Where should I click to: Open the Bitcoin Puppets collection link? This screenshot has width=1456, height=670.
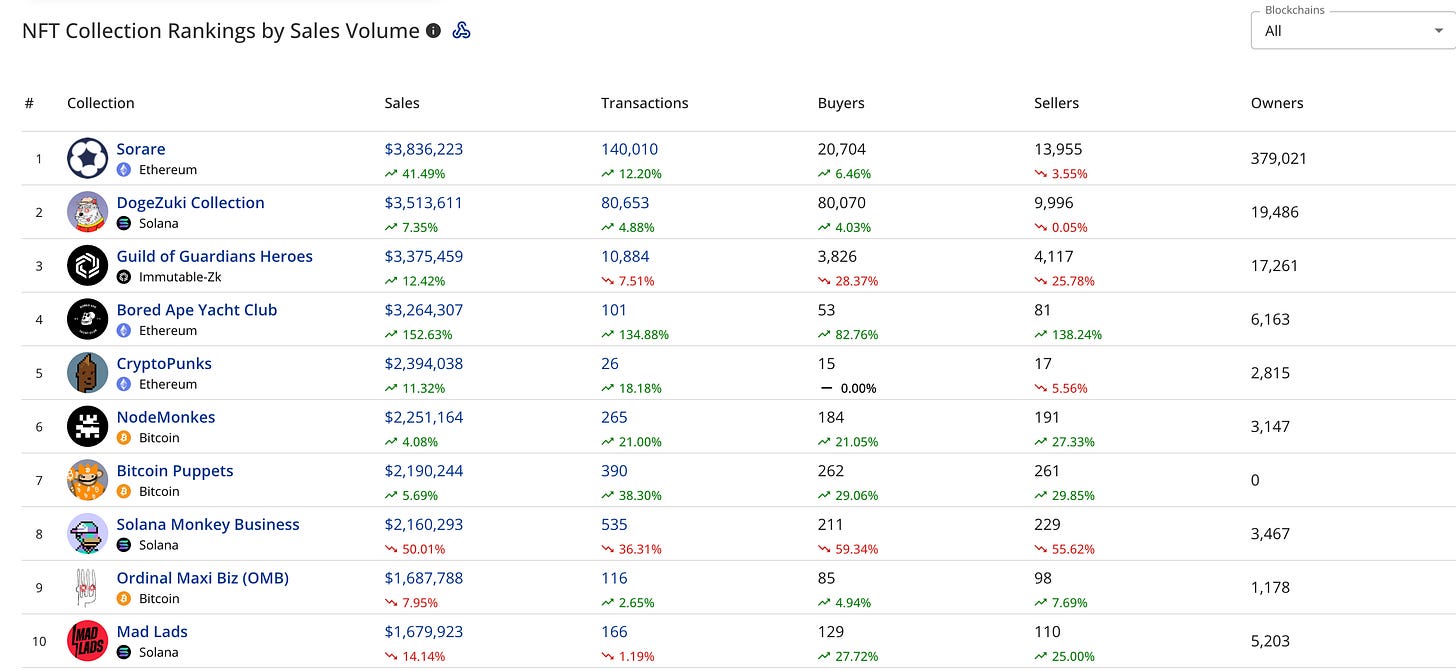pyautogui.click(x=175, y=471)
